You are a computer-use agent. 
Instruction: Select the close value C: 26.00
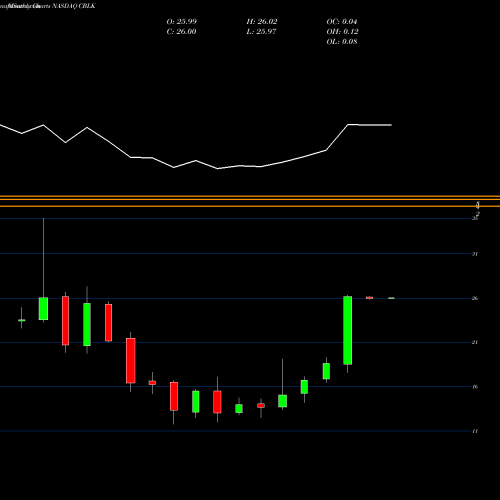181,32
